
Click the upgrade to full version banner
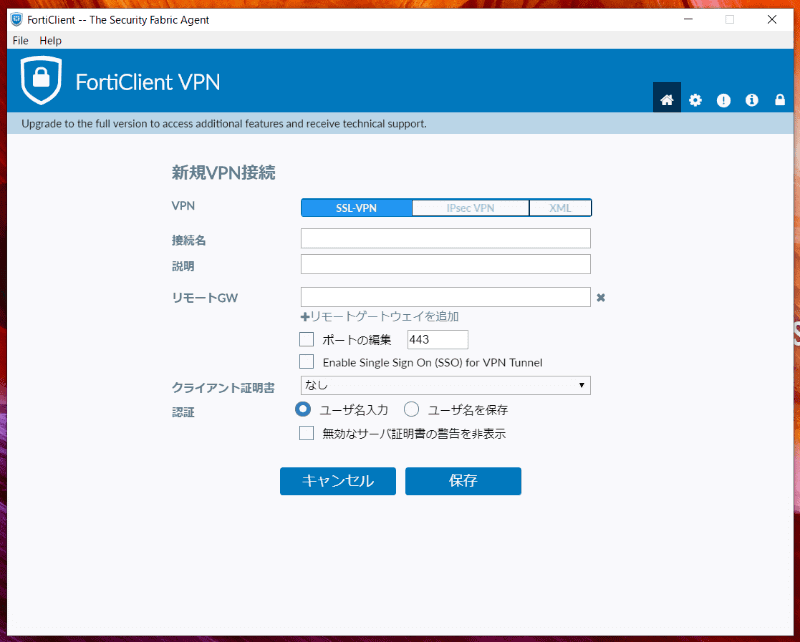pyautogui.click(x=400, y=124)
